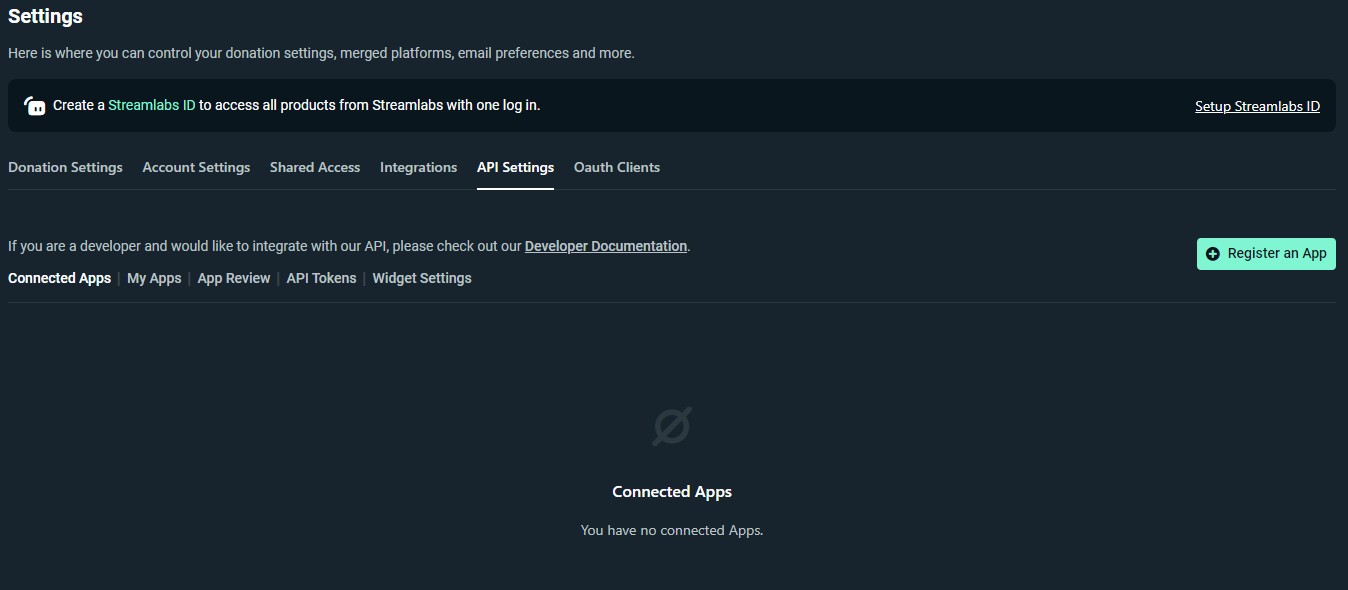1348x590 pixels.
Task: Select the Connected Apps sub-tab
Action: click(59, 278)
